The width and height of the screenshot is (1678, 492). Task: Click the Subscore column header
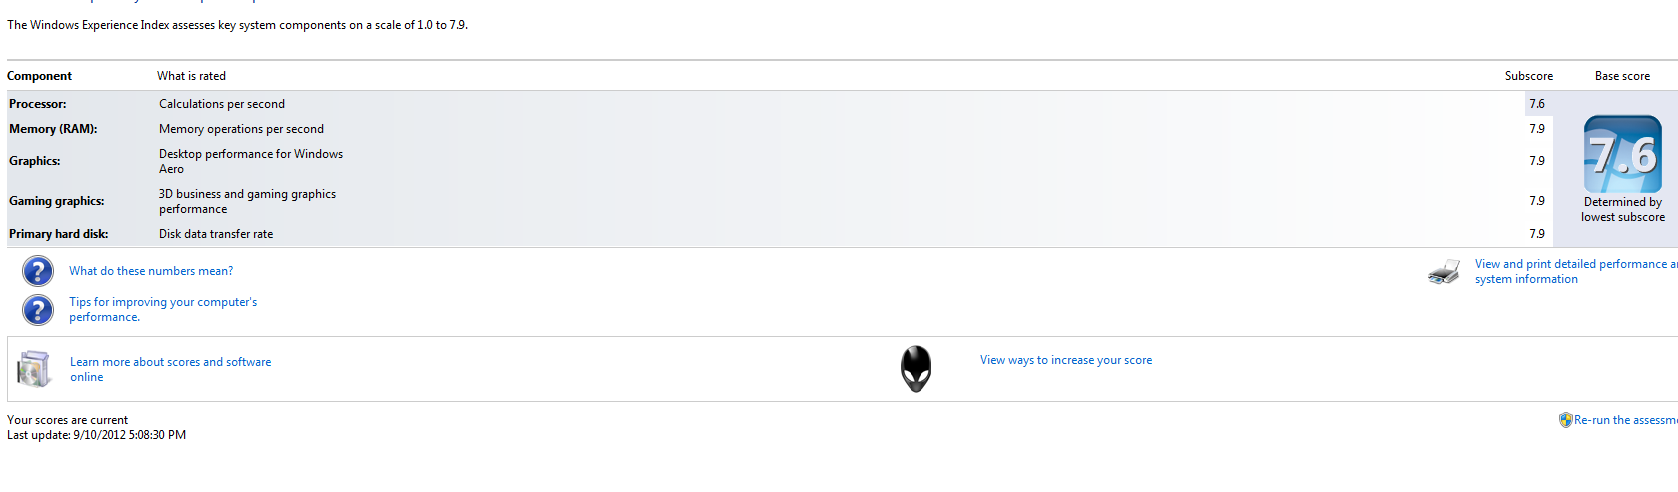point(1529,76)
